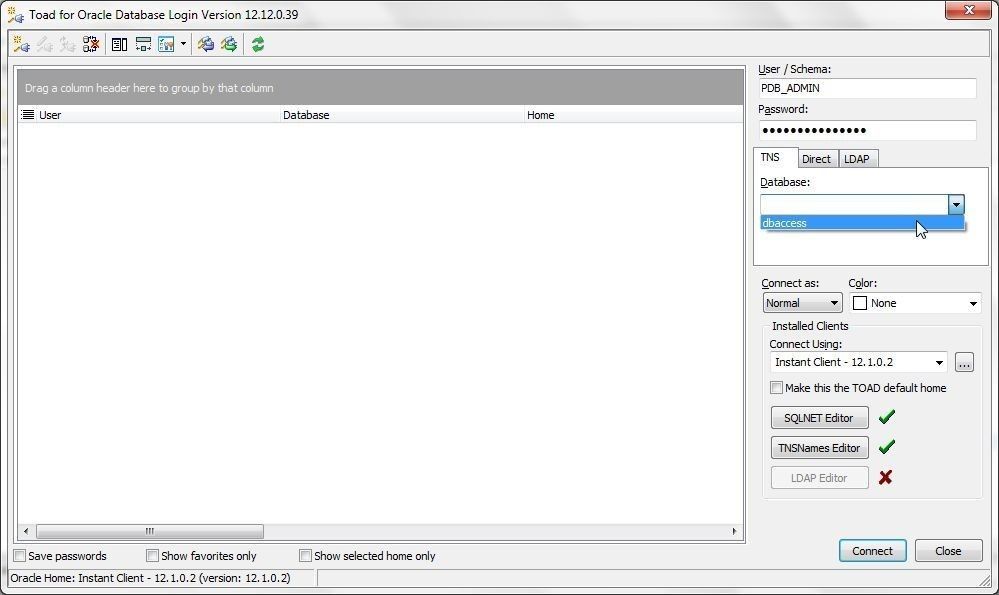Click the grid column chooser icon beside User
The height and width of the screenshot is (595, 999).
tap(27, 115)
